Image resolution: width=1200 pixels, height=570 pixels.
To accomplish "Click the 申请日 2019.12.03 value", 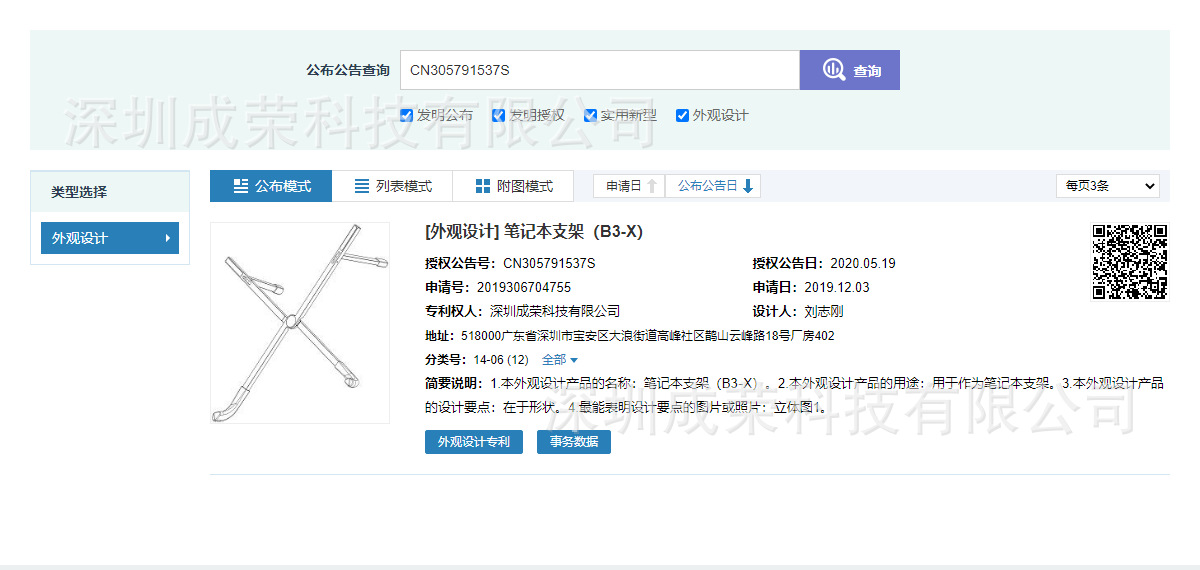I will [837, 288].
